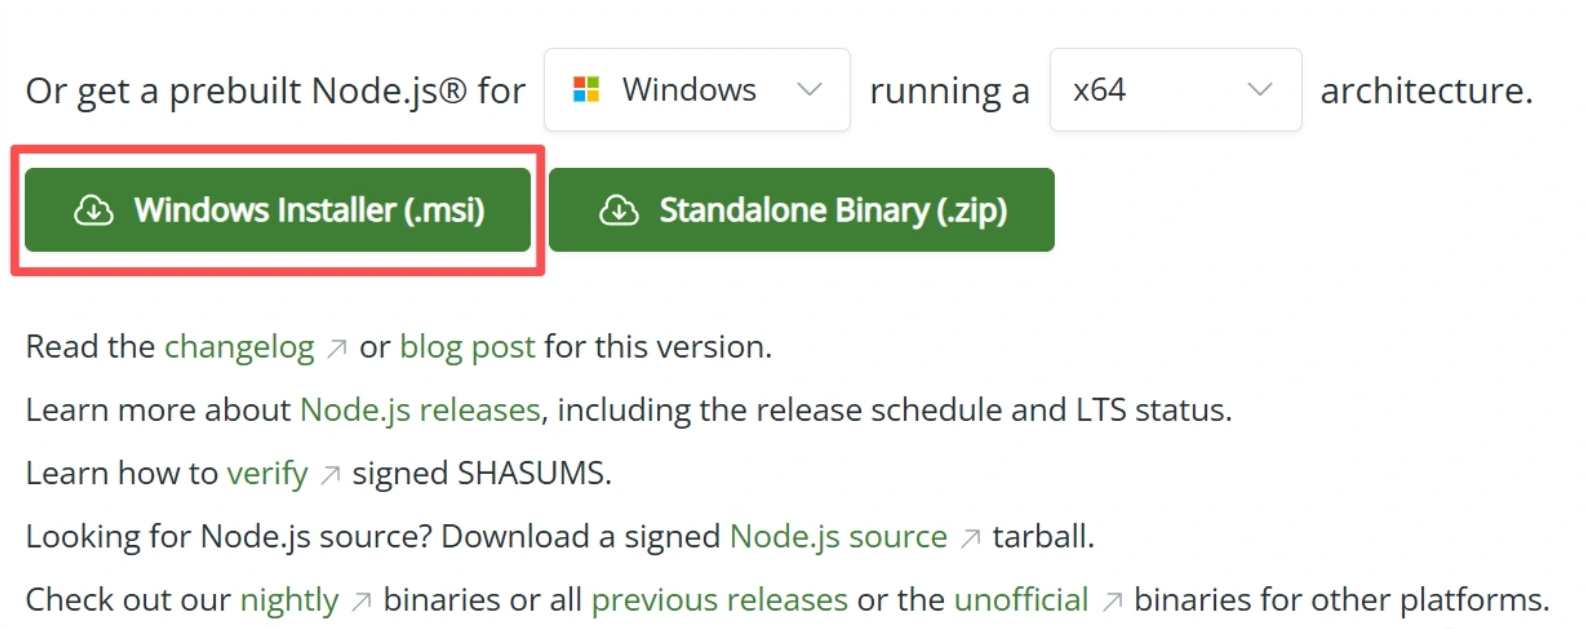The height and width of the screenshot is (629, 1587).
Task: Visit the Node.js releases page
Action: point(419,409)
